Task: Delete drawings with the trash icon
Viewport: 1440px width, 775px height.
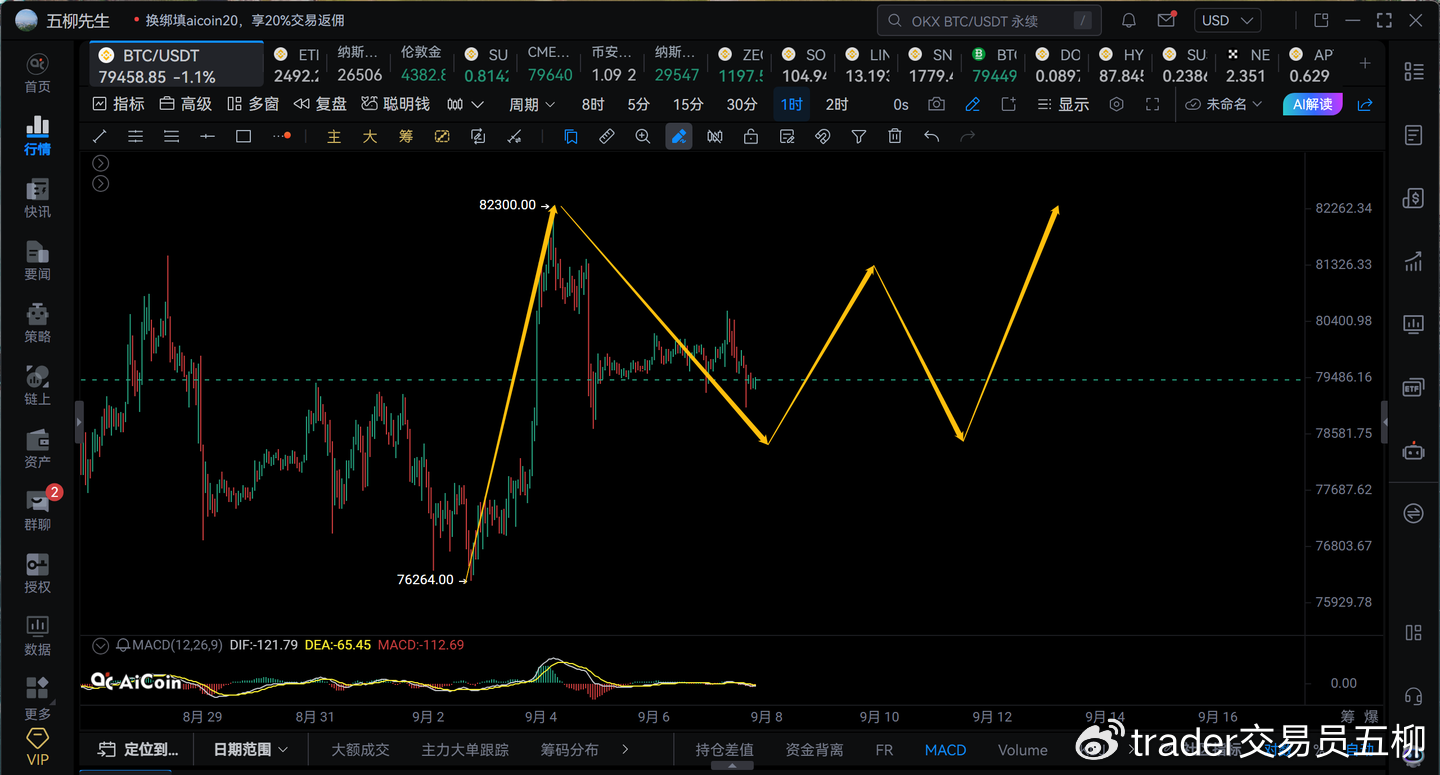Action: 895,137
